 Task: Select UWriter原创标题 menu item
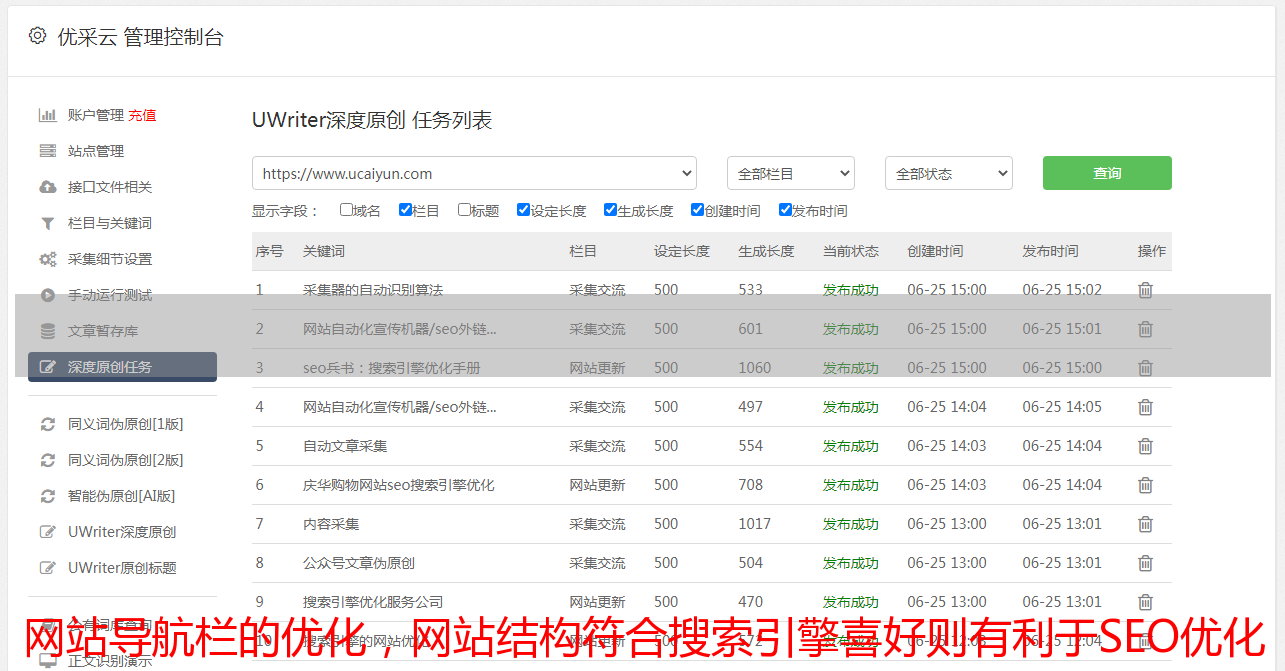coord(122,568)
